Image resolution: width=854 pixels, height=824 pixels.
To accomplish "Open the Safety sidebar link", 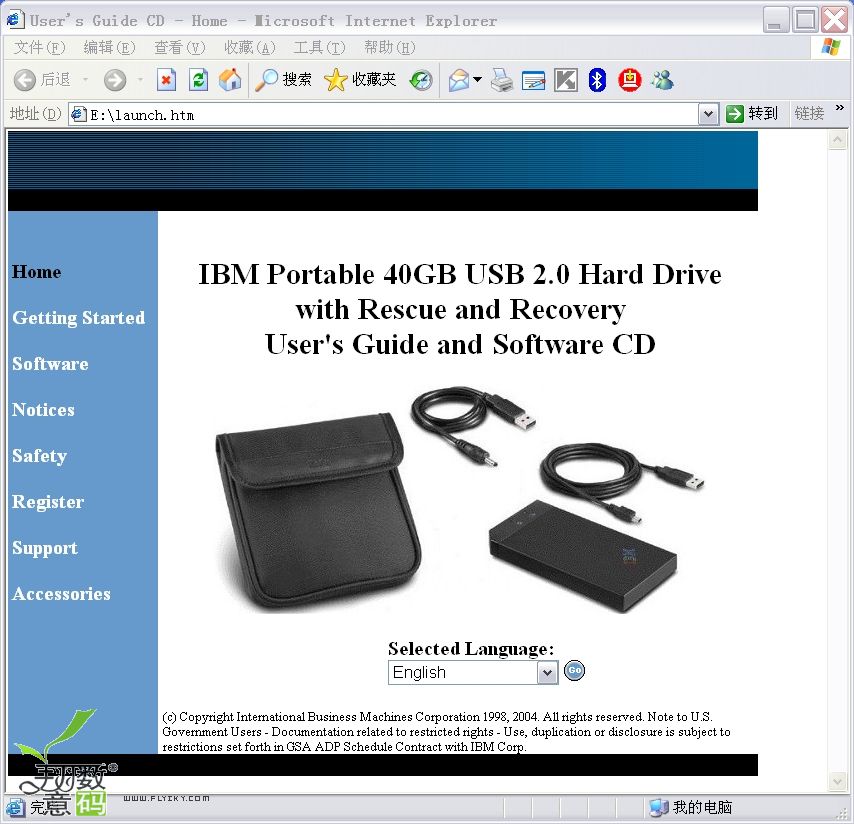I will (39, 456).
